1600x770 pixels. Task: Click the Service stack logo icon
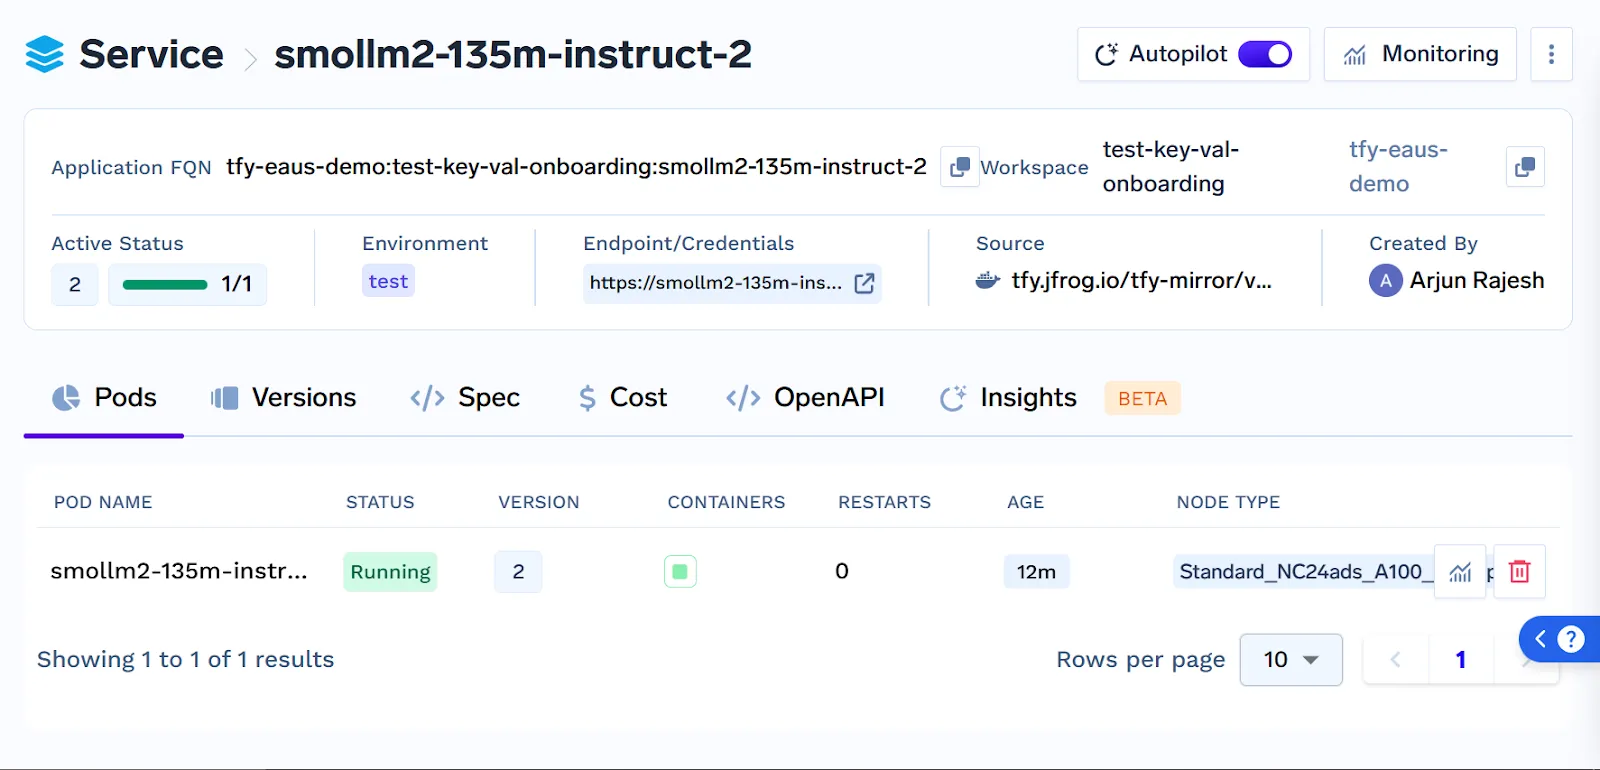pos(44,54)
